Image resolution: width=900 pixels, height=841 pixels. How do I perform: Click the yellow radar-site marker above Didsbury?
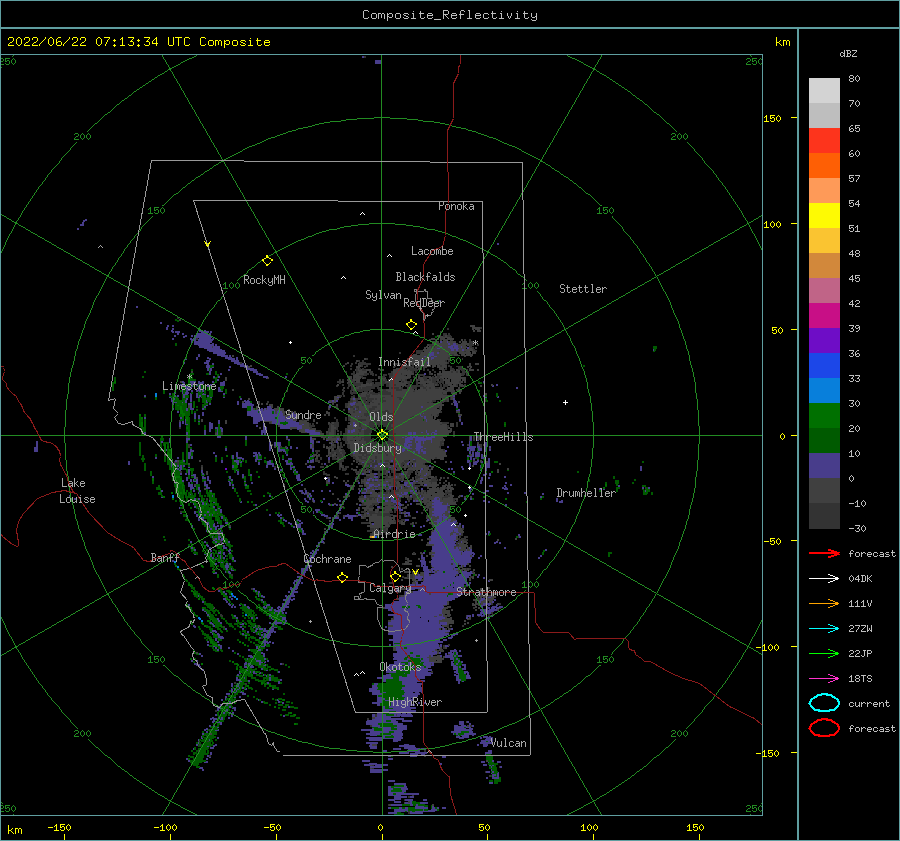tap(382, 435)
